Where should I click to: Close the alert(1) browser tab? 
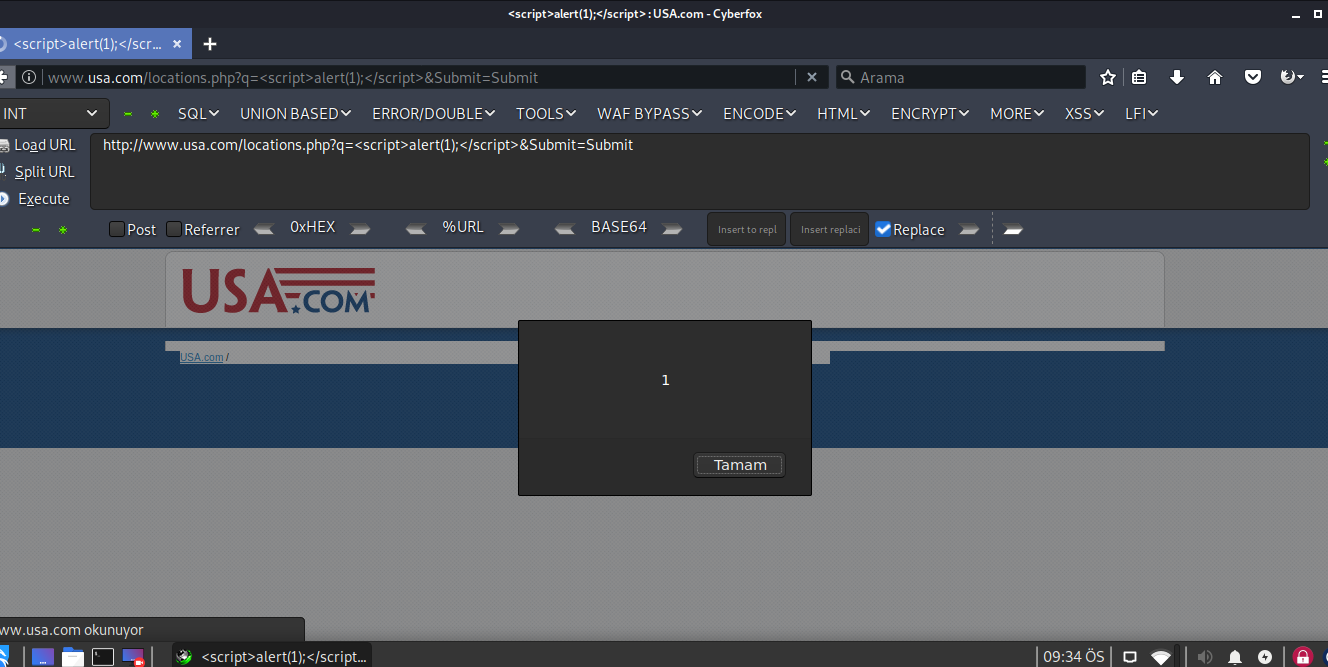tap(178, 44)
